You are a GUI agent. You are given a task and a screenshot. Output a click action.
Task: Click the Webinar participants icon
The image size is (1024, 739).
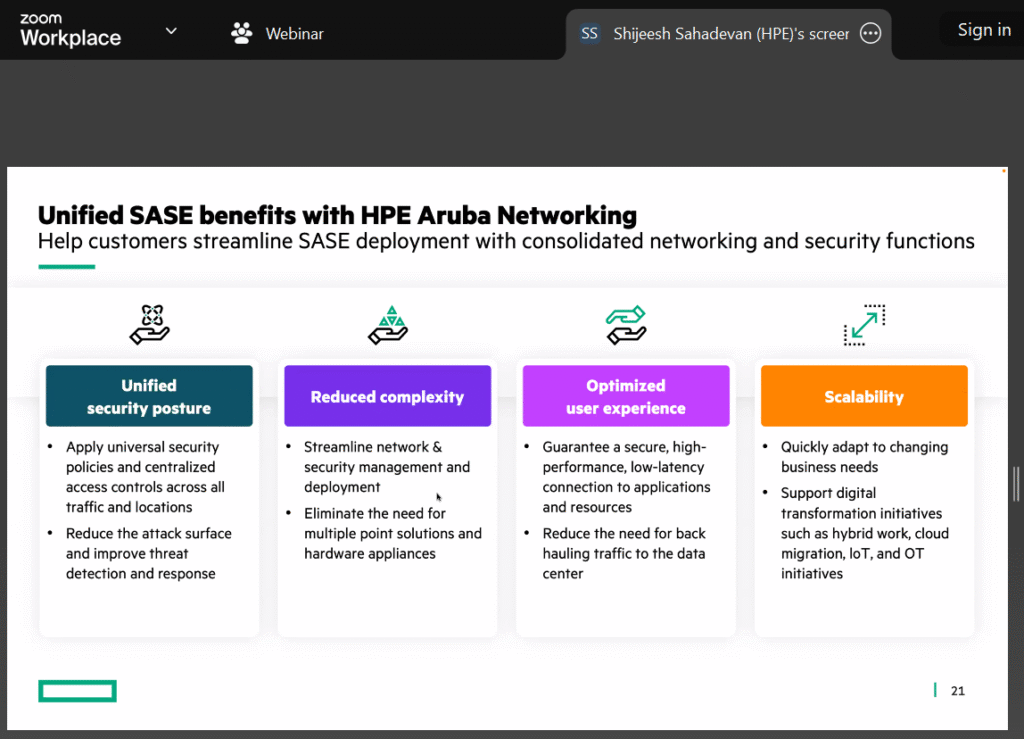click(242, 33)
